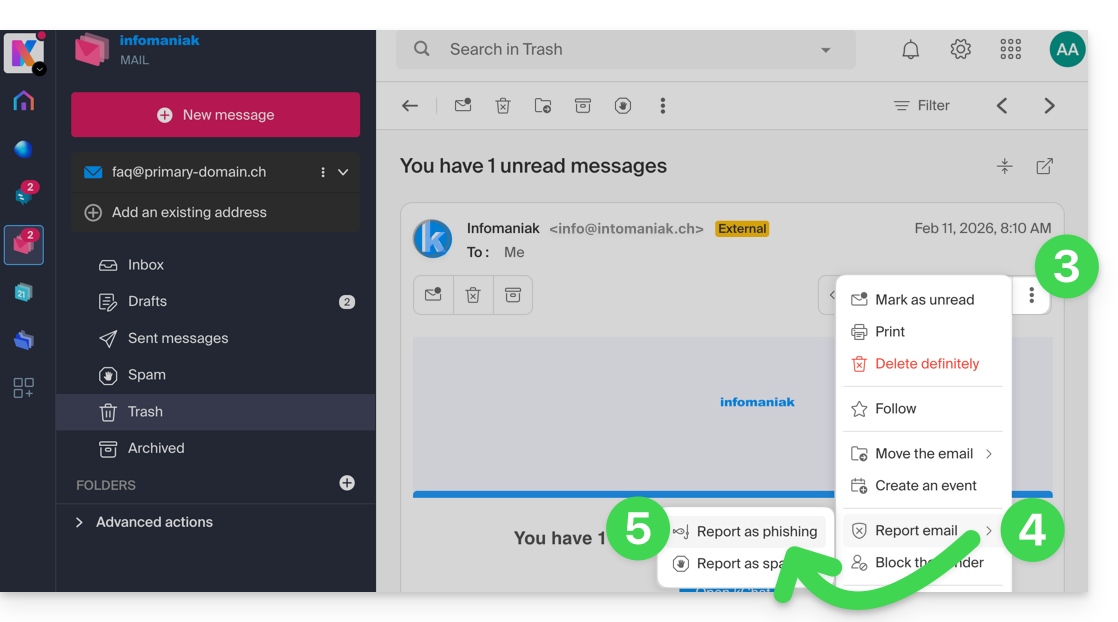The image size is (1118, 622).
Task: Click the notifications bell icon
Action: tap(910, 50)
